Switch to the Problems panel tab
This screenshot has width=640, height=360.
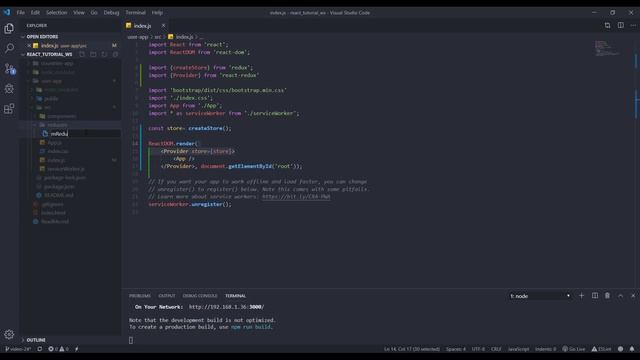tap(140, 296)
